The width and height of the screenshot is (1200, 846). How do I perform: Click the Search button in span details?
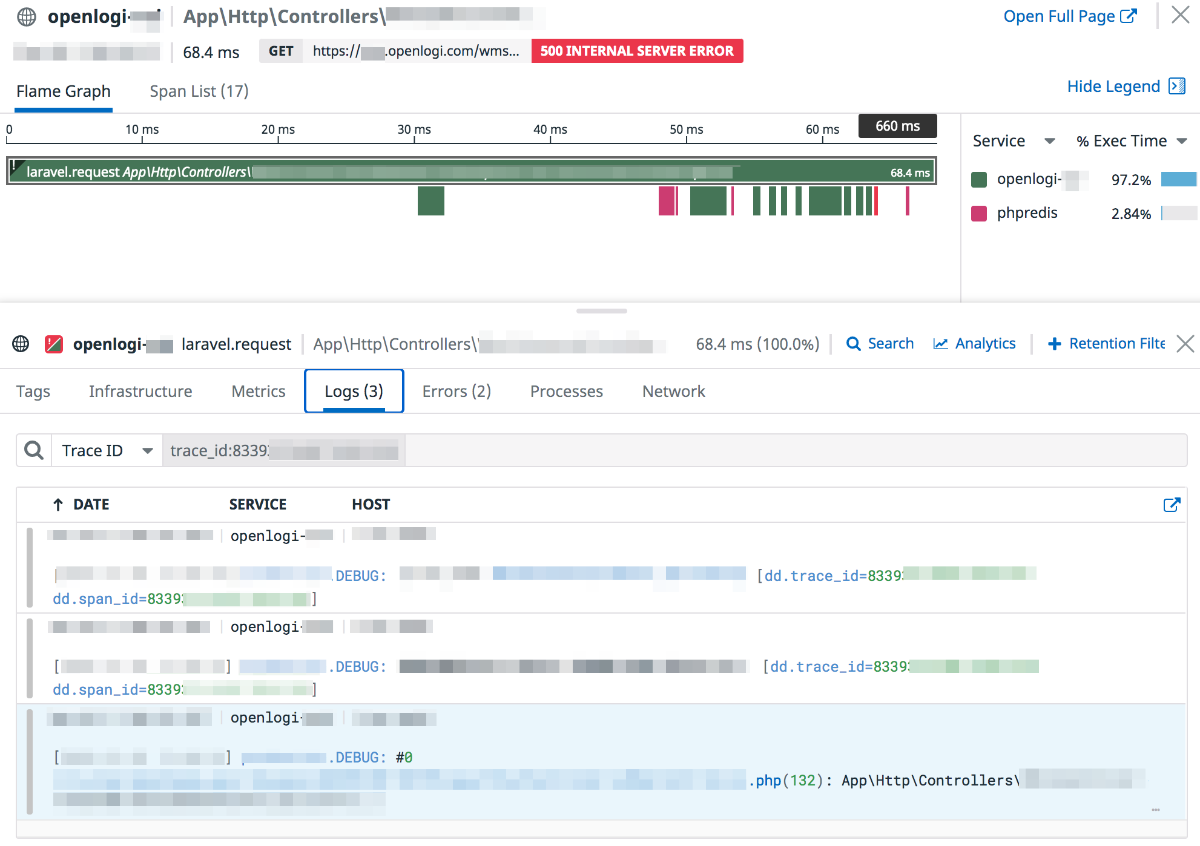[x=880, y=343]
